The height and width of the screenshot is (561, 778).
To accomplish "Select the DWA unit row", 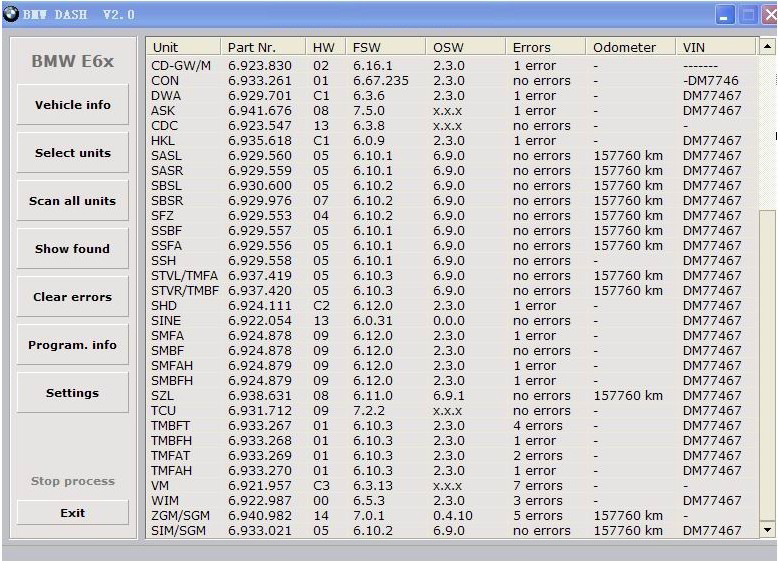I will click(x=452, y=95).
